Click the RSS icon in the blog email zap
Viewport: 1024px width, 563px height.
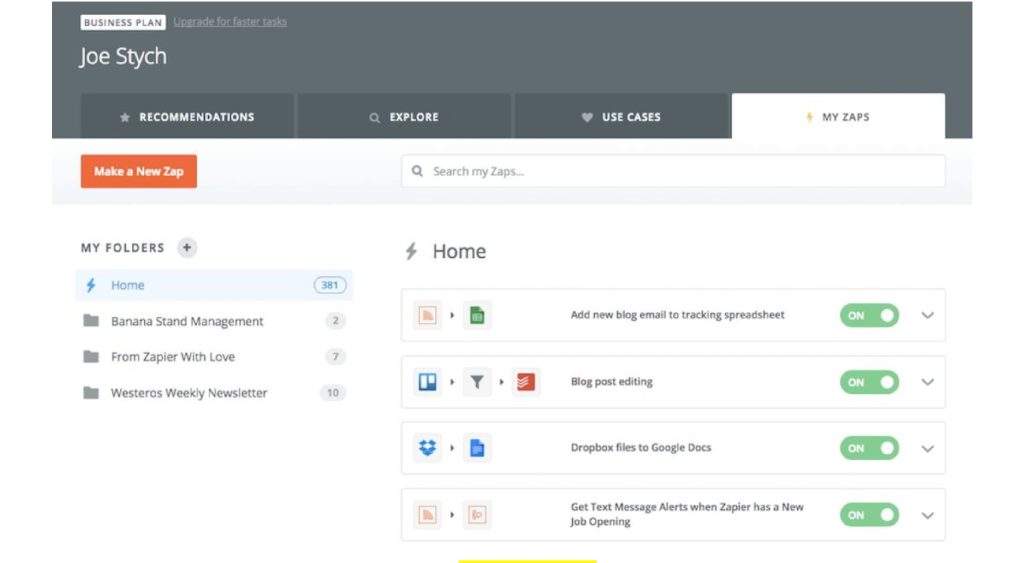[x=427, y=315]
